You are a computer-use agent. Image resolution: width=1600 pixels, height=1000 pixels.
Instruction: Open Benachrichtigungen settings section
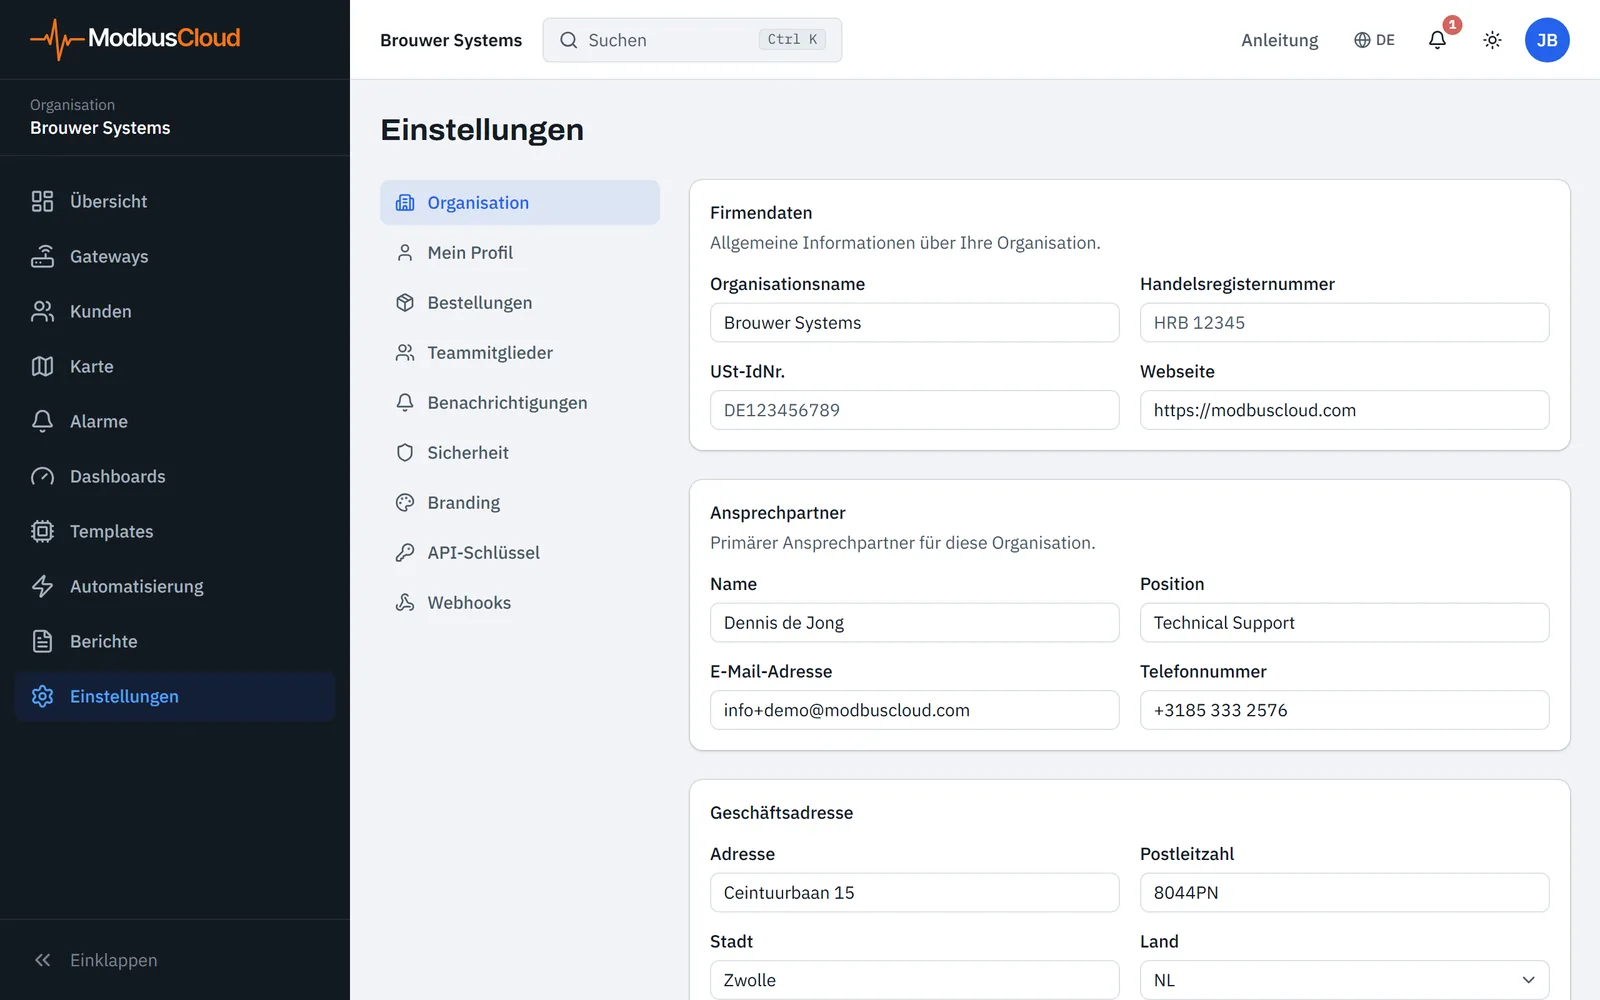click(x=520, y=402)
